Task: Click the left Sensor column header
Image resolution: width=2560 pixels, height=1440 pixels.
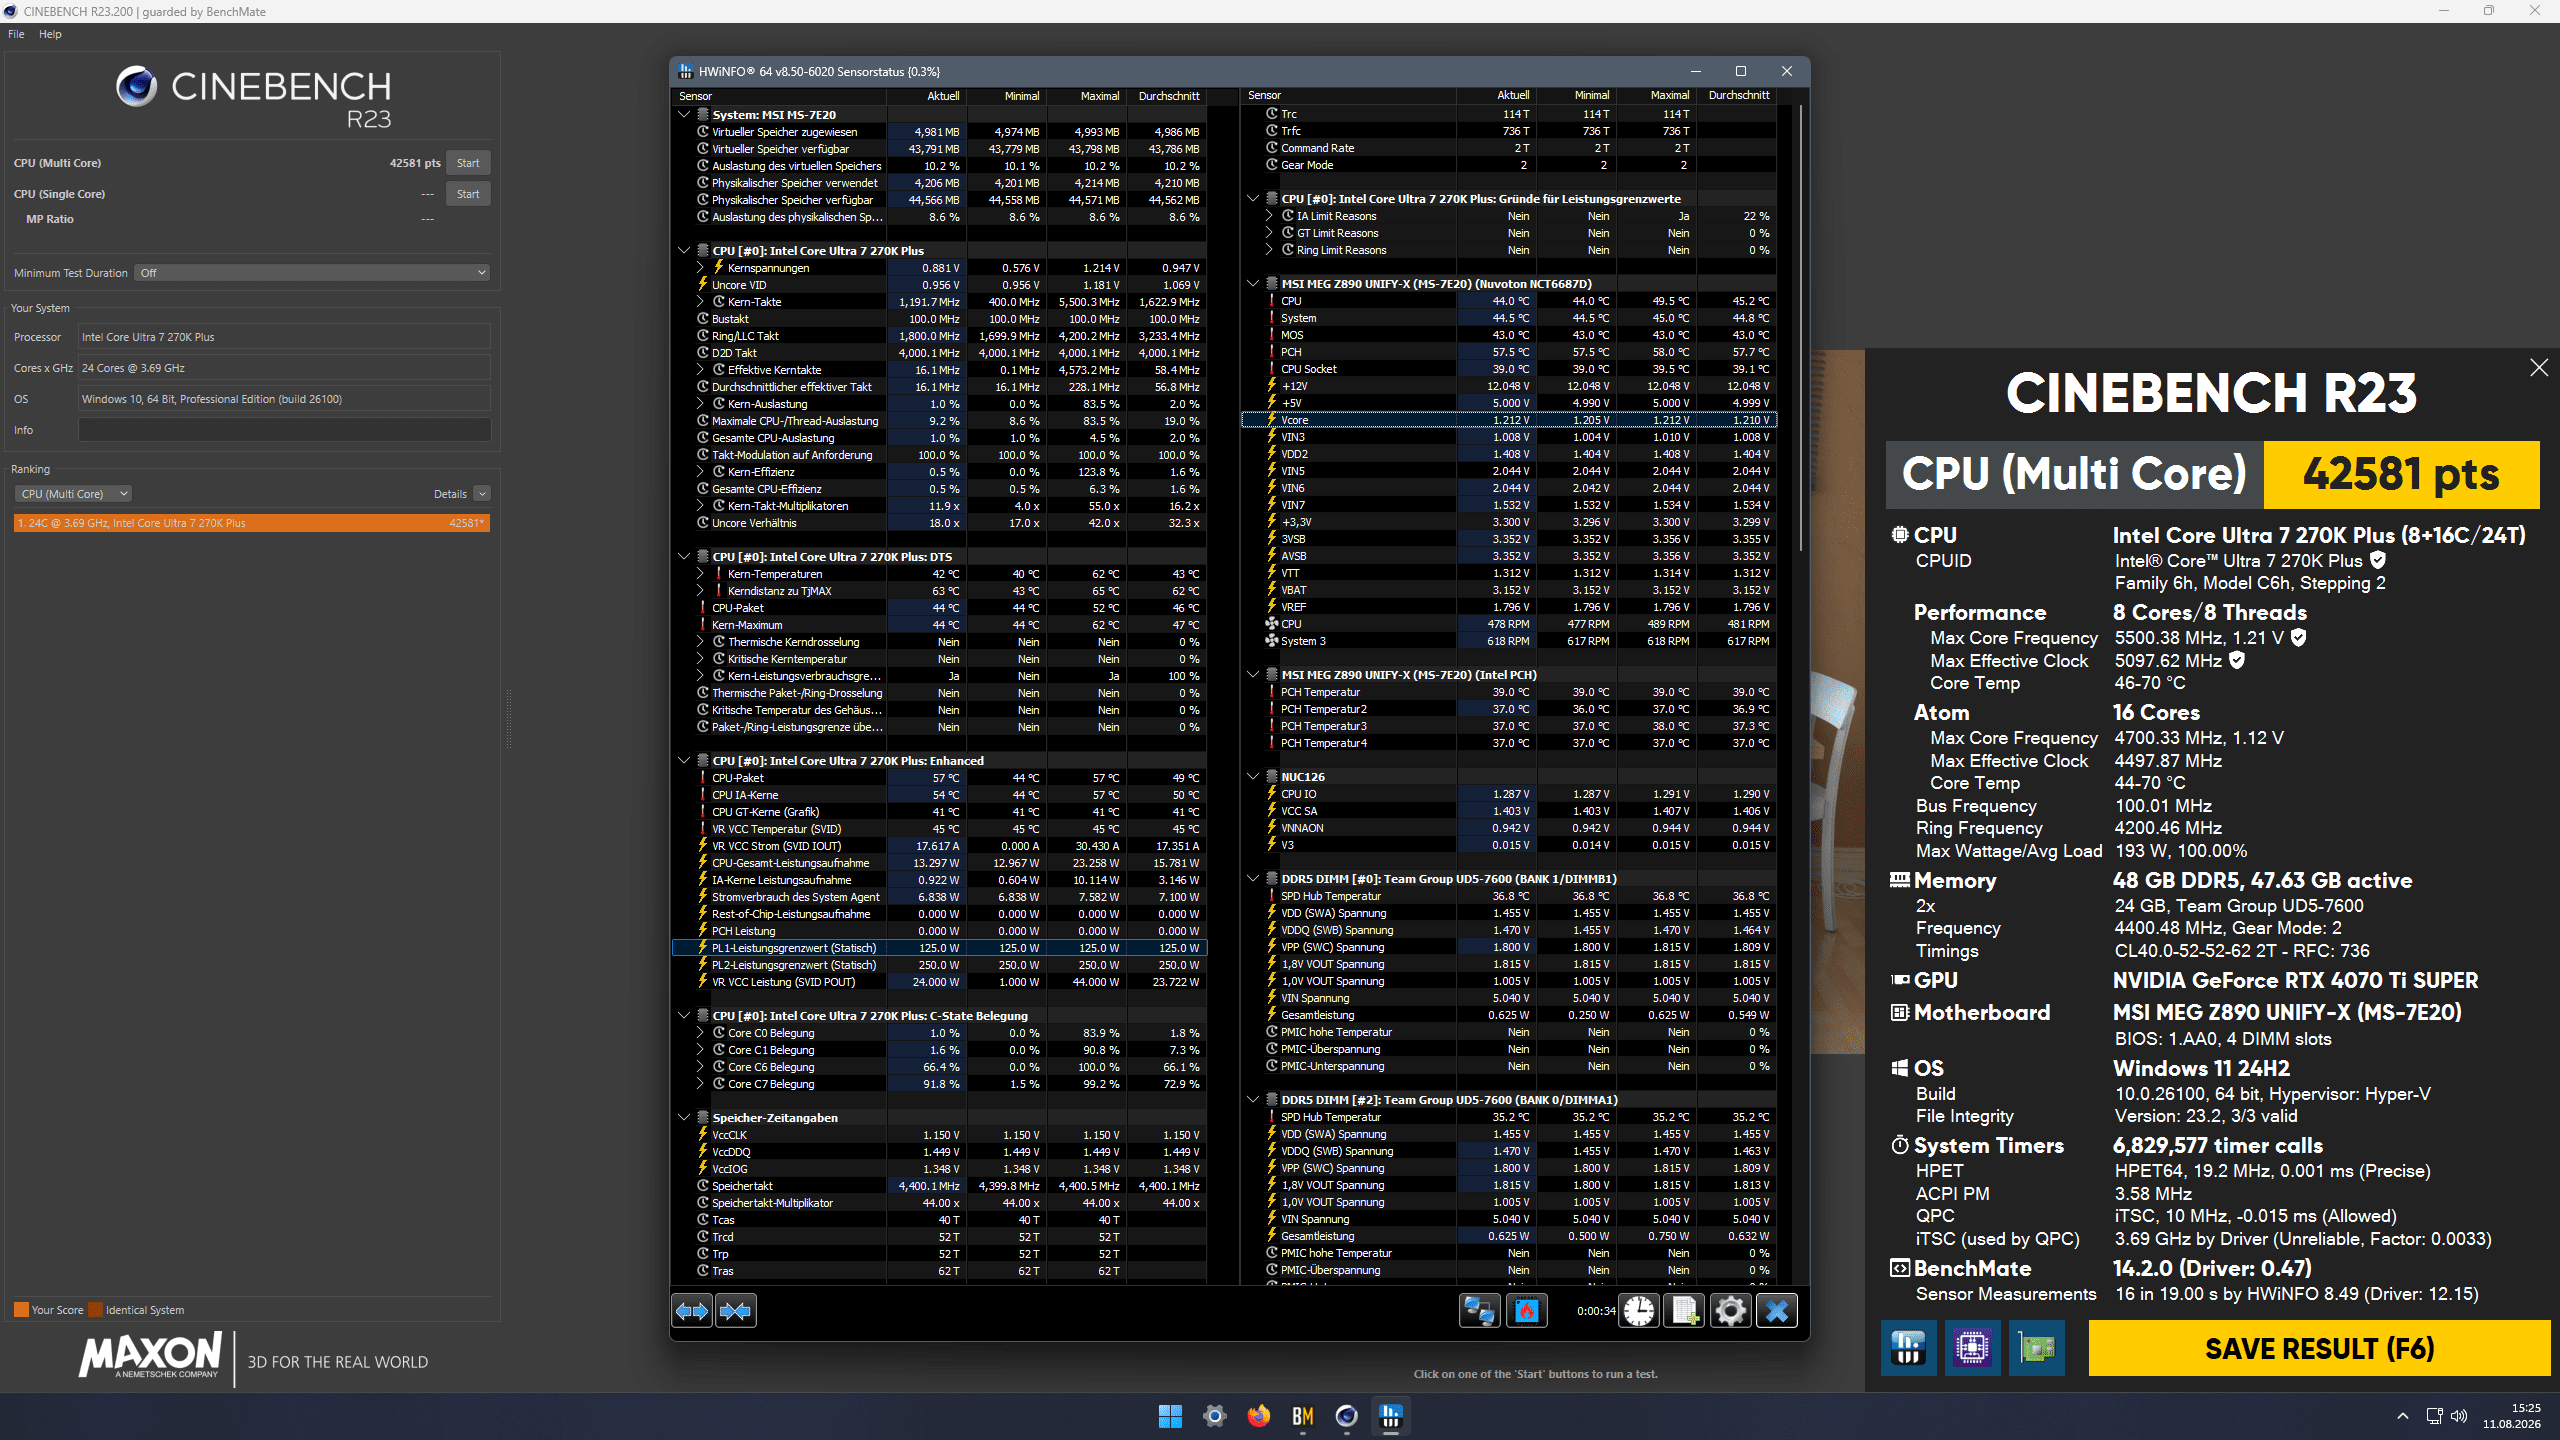Action: coord(779,96)
